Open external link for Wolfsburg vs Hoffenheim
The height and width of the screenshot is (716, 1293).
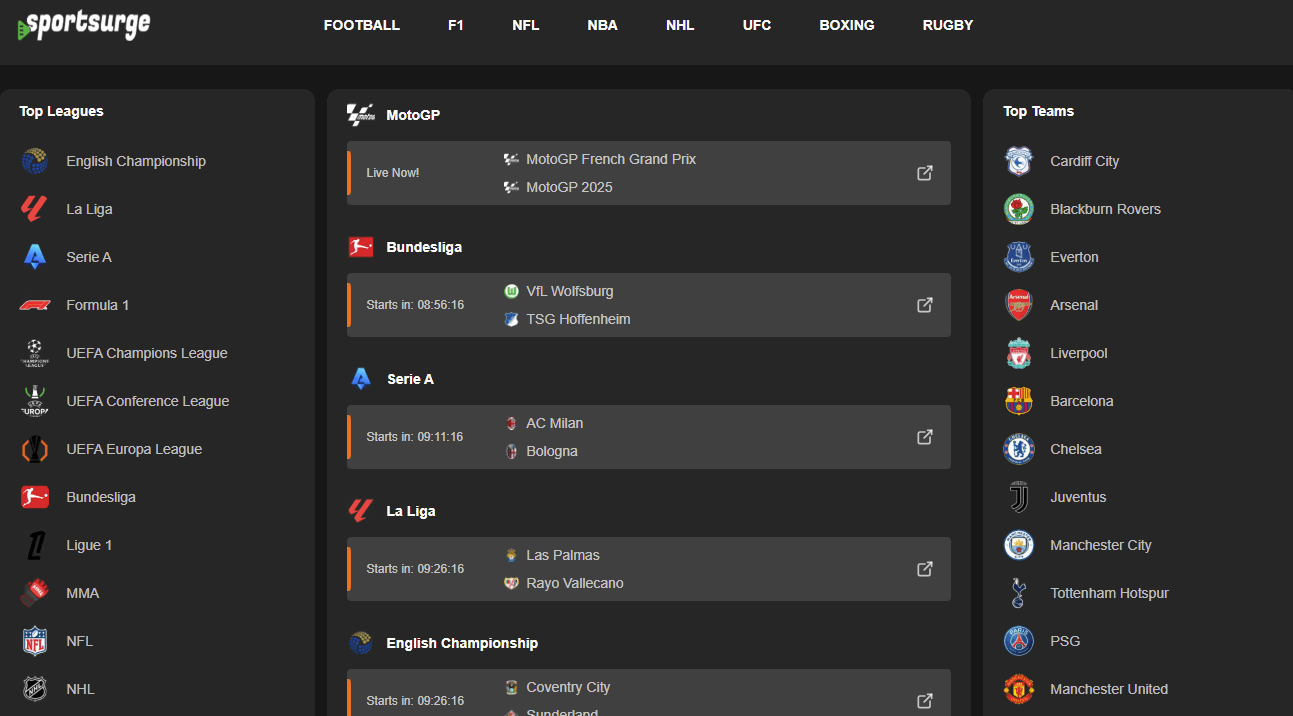pyautogui.click(x=925, y=305)
